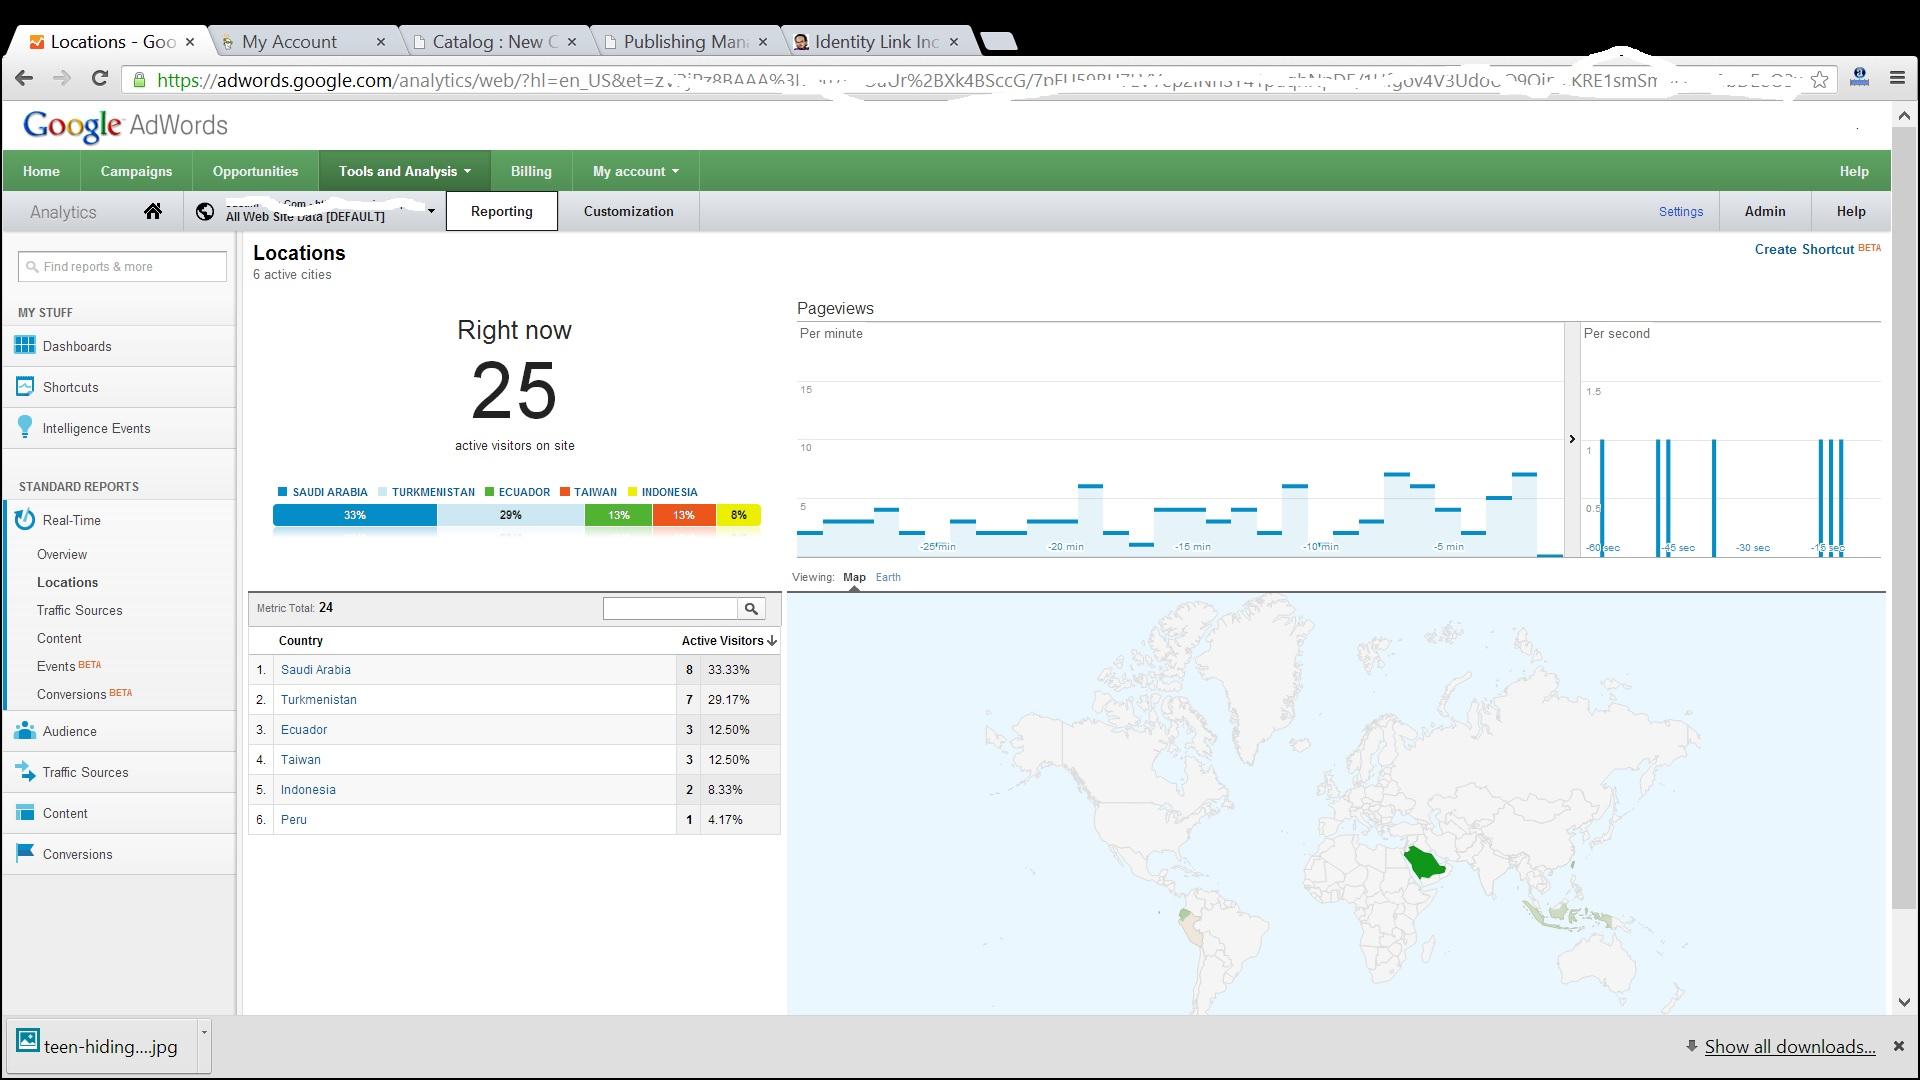Screen dimensions: 1920x1080
Task: Click the Saudi Arabia country link
Action: pyautogui.click(x=315, y=670)
